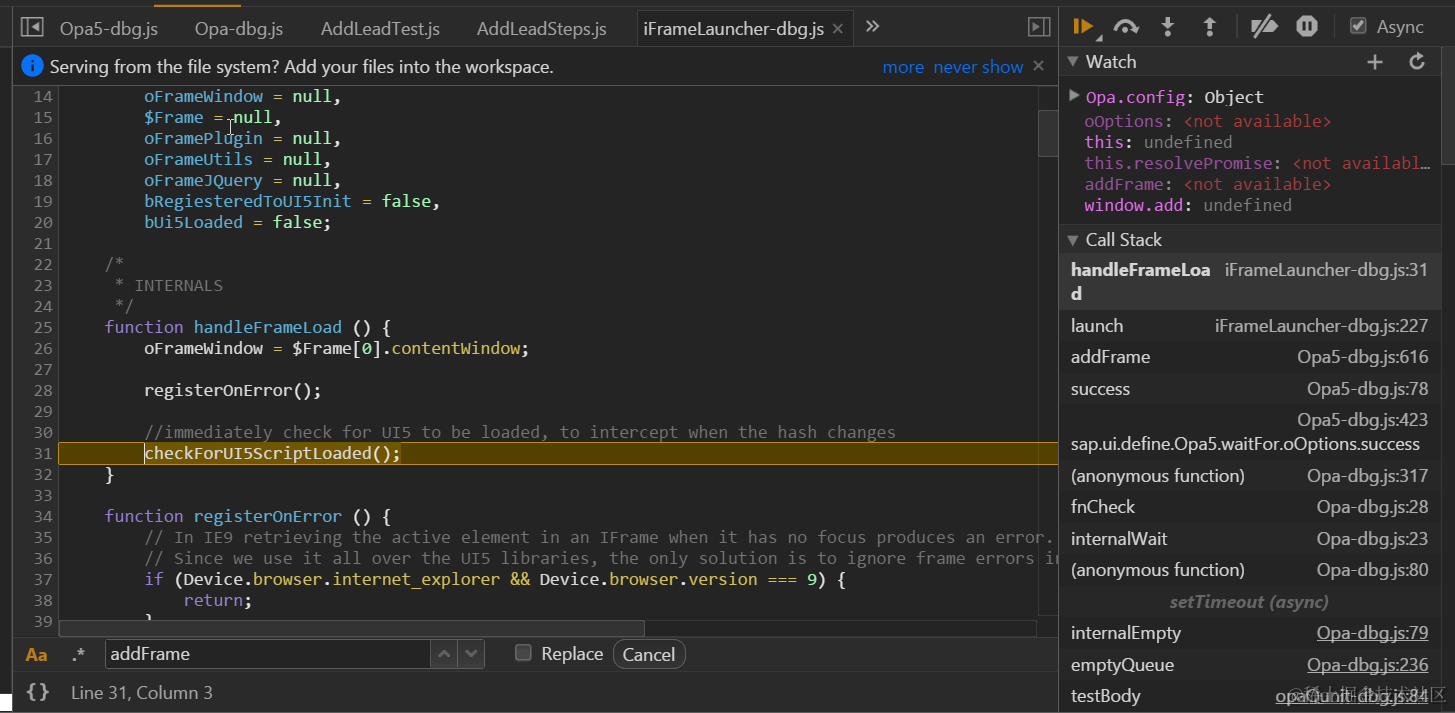The height and width of the screenshot is (713, 1455).
Task: Open the Opa-dbg.js:236 source link
Action: tap(1367, 665)
